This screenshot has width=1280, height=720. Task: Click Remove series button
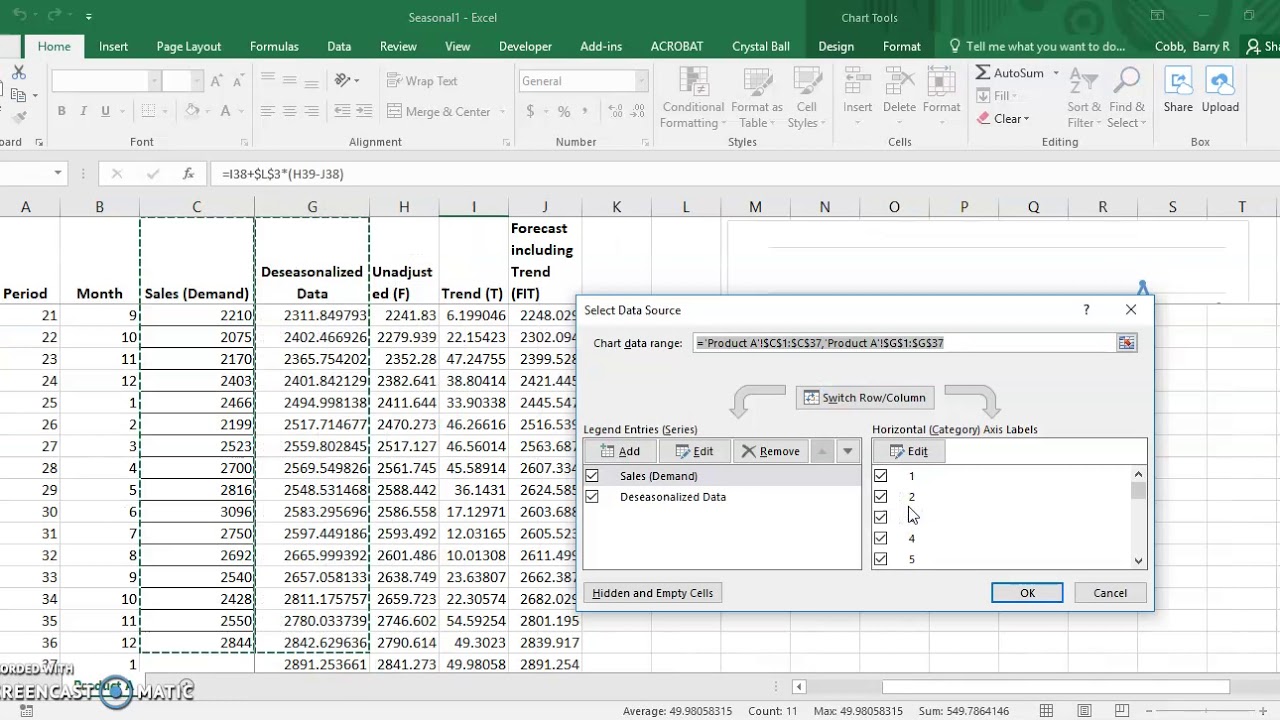point(770,451)
